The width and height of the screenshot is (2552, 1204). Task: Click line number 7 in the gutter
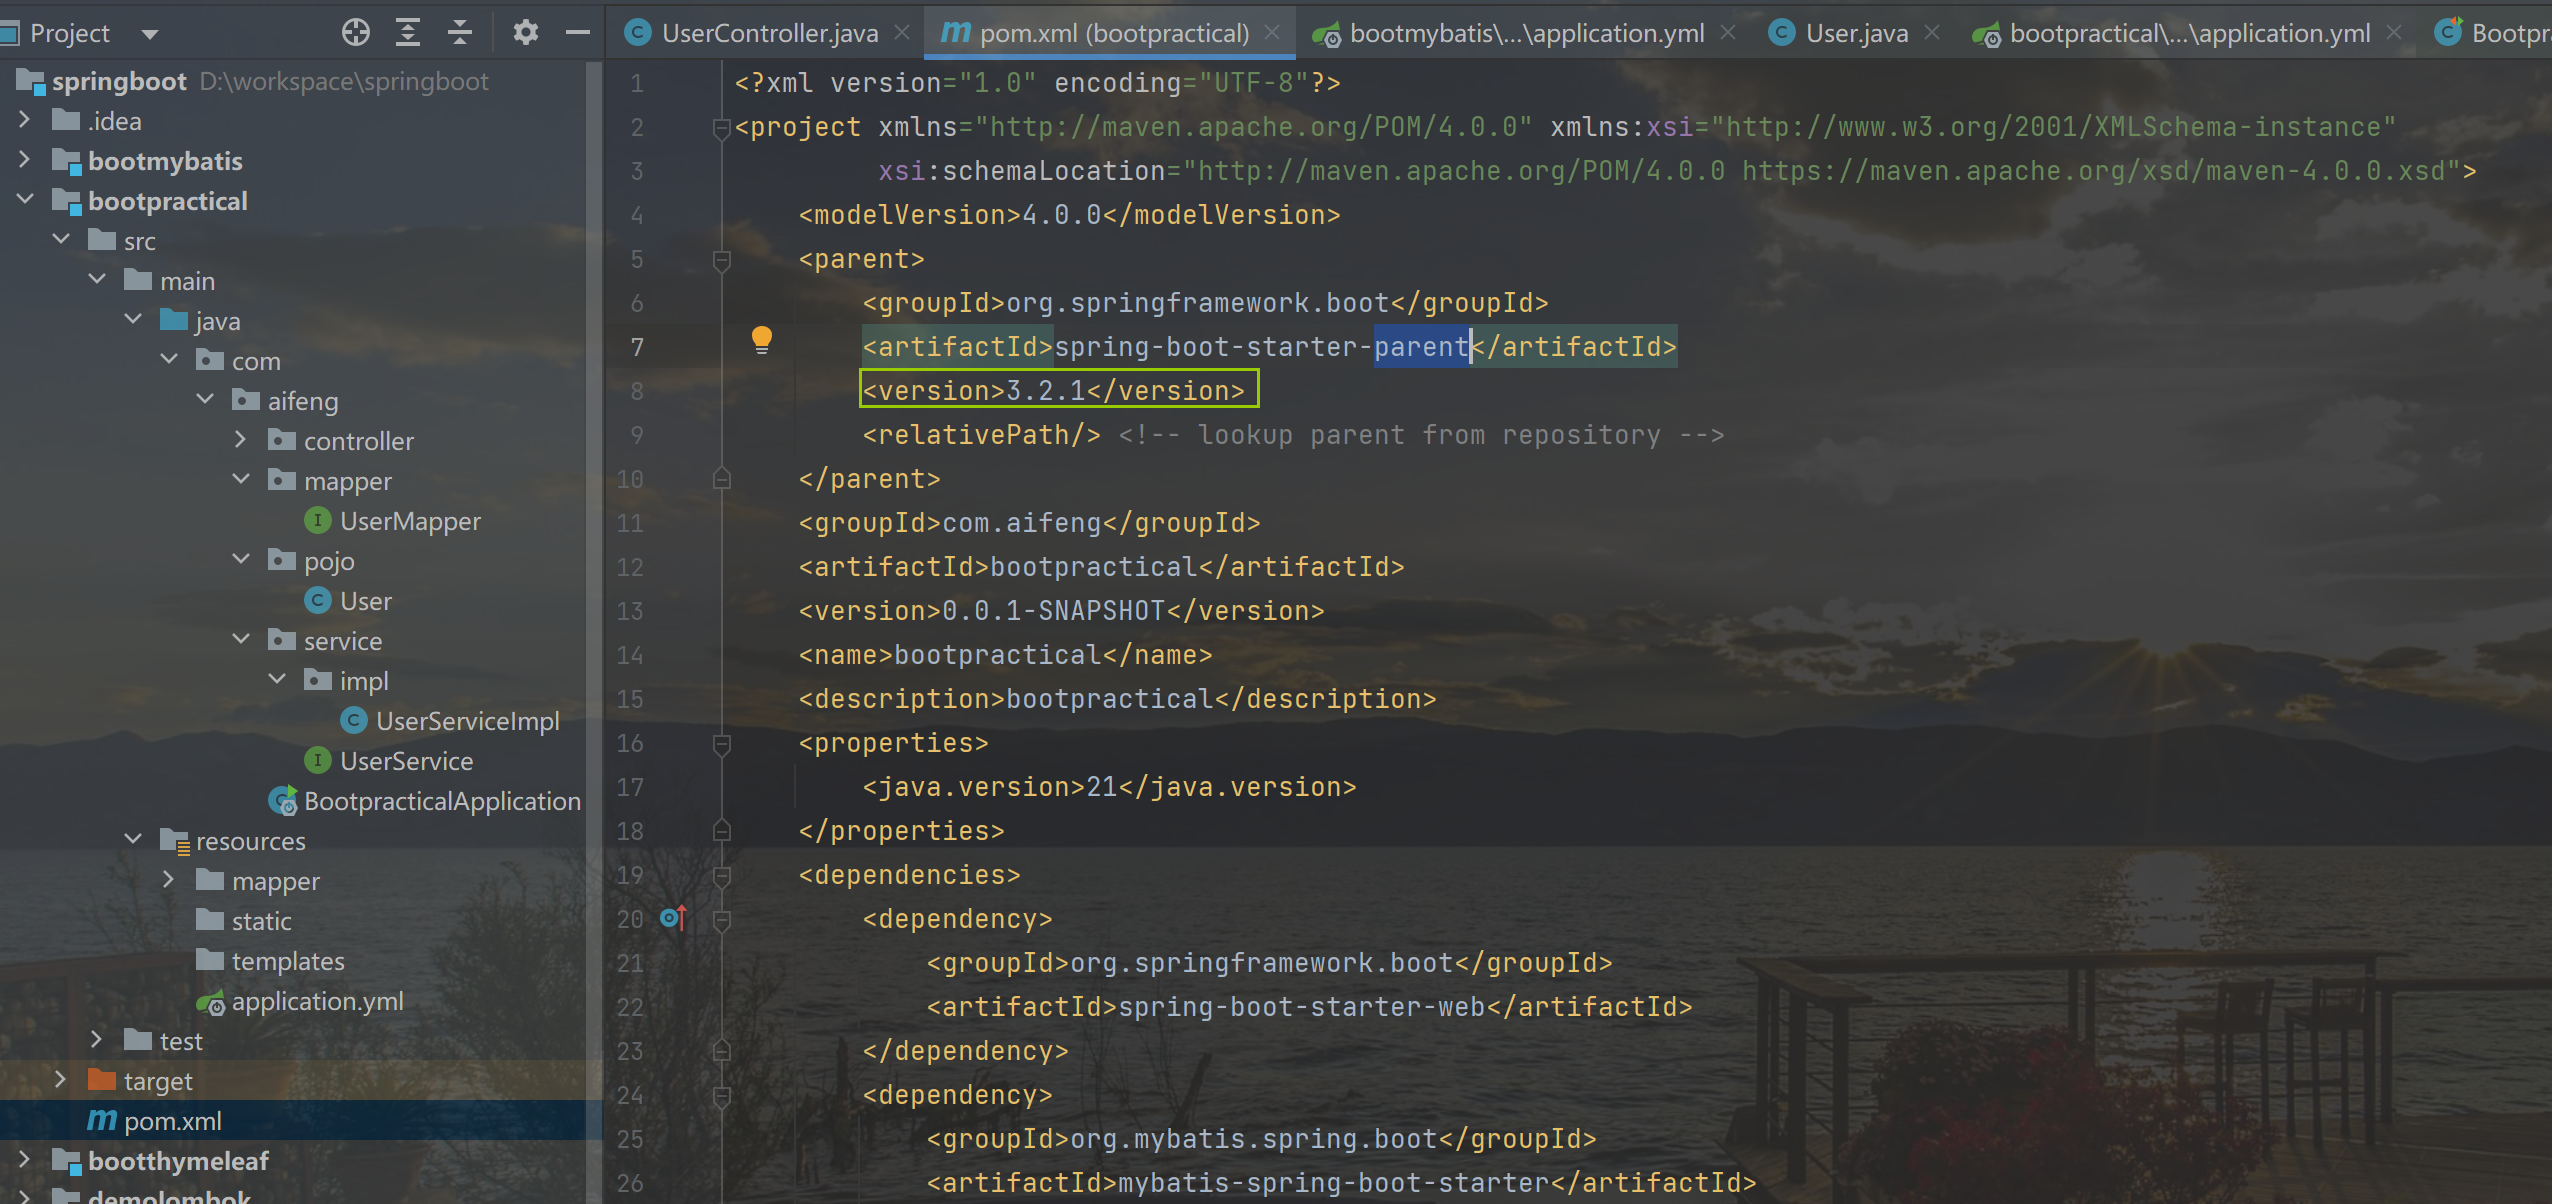[637, 347]
